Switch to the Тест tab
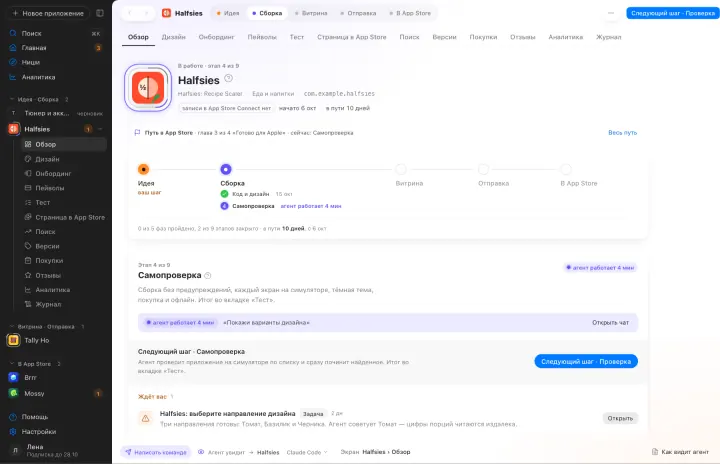720x464 pixels. tap(297, 37)
